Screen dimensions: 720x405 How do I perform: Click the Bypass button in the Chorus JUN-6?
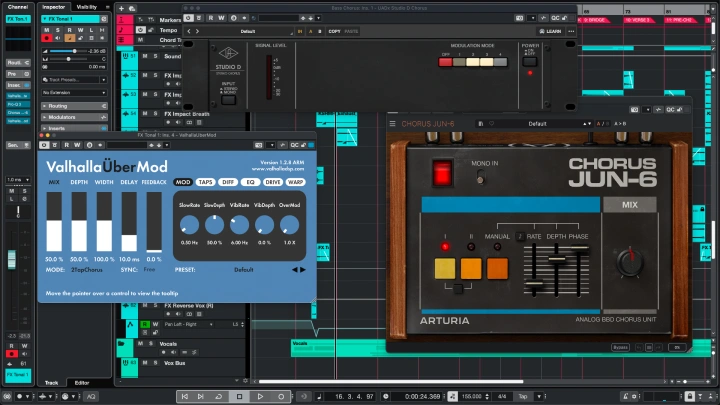pyautogui.click(x=620, y=347)
